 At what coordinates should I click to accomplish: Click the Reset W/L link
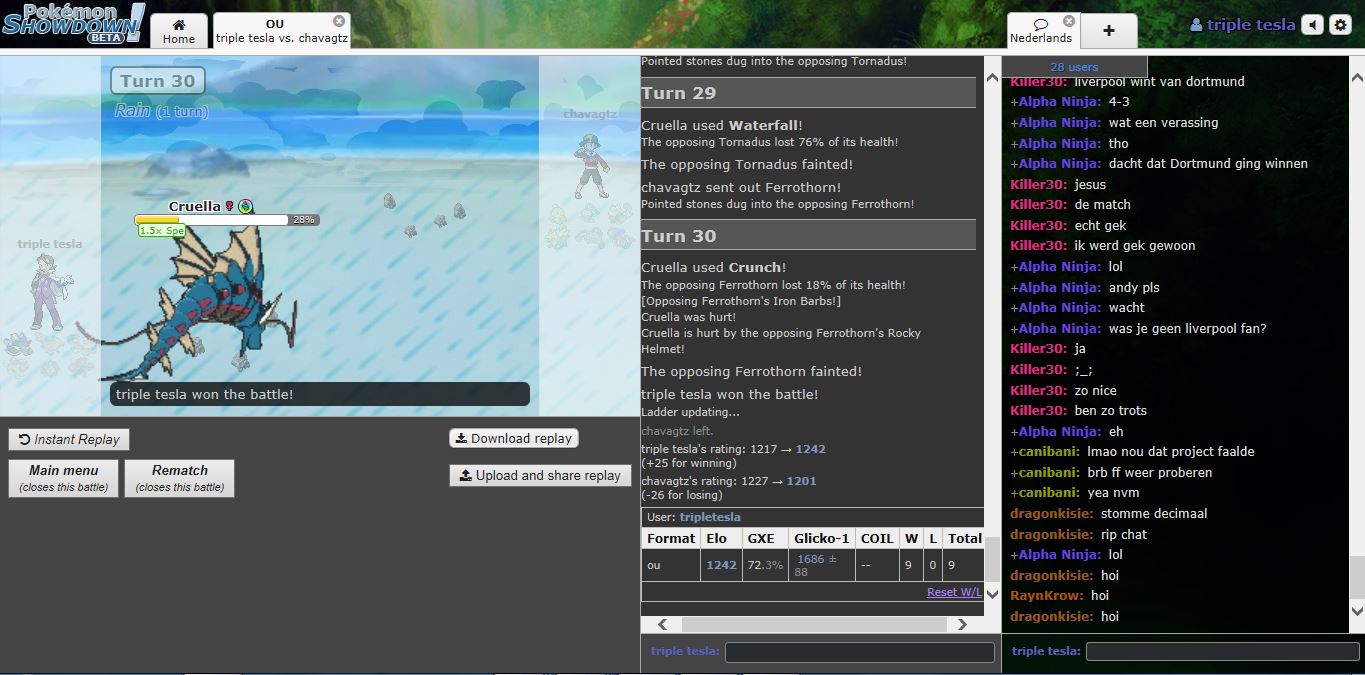(x=954, y=592)
